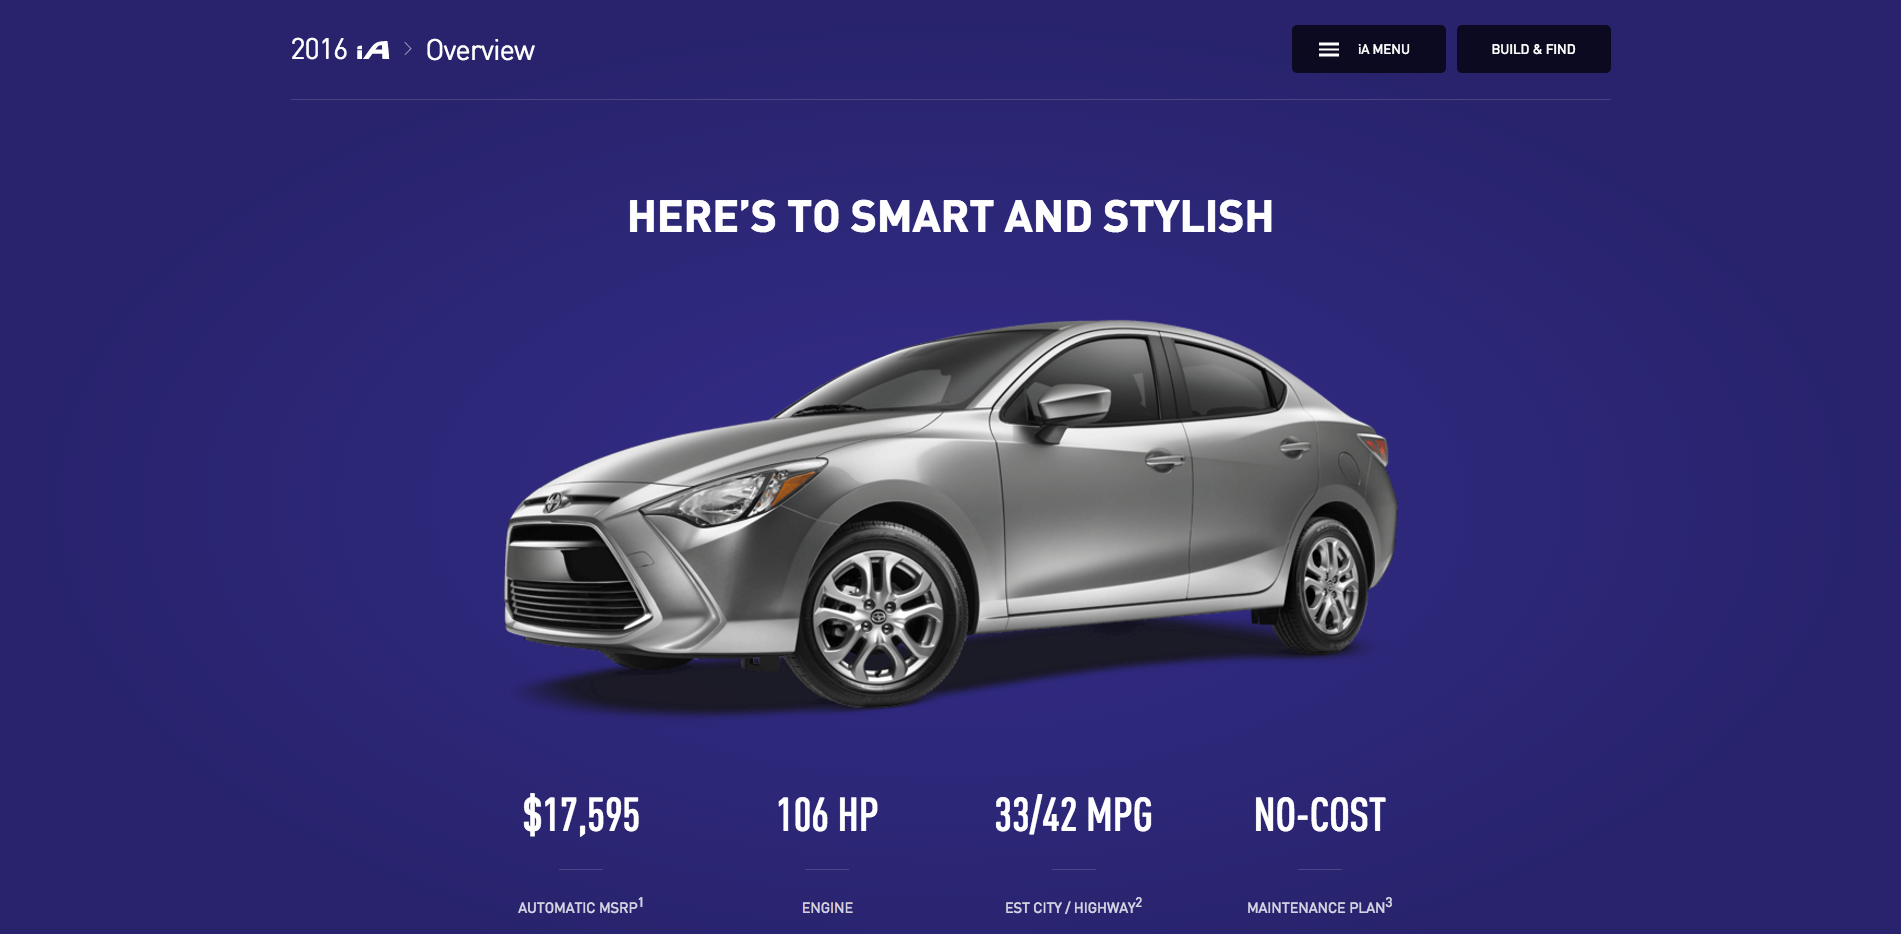Viewport: 1901px width, 934px height.
Task: Open the maintenance plan footnote 3 superscript
Action: (x=1389, y=902)
